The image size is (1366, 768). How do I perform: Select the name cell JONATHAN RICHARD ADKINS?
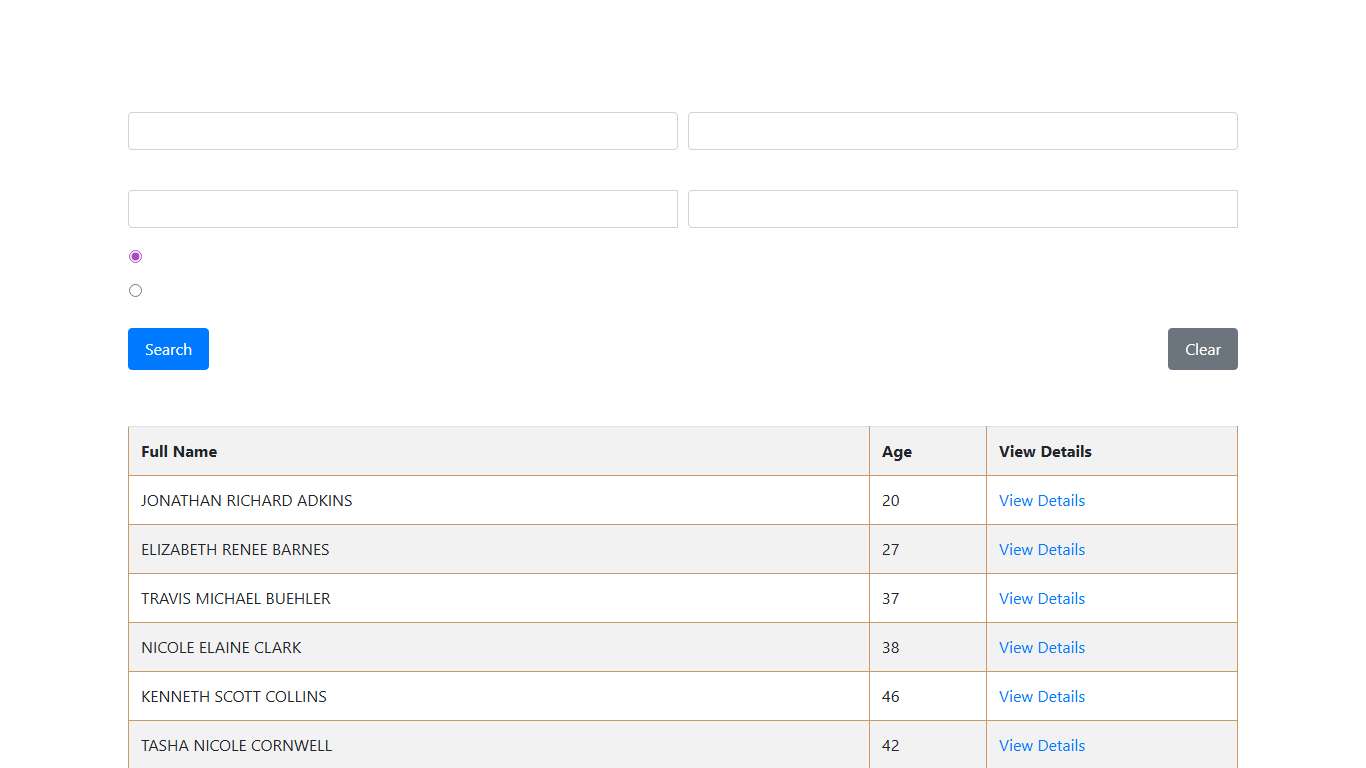pyautogui.click(x=246, y=500)
